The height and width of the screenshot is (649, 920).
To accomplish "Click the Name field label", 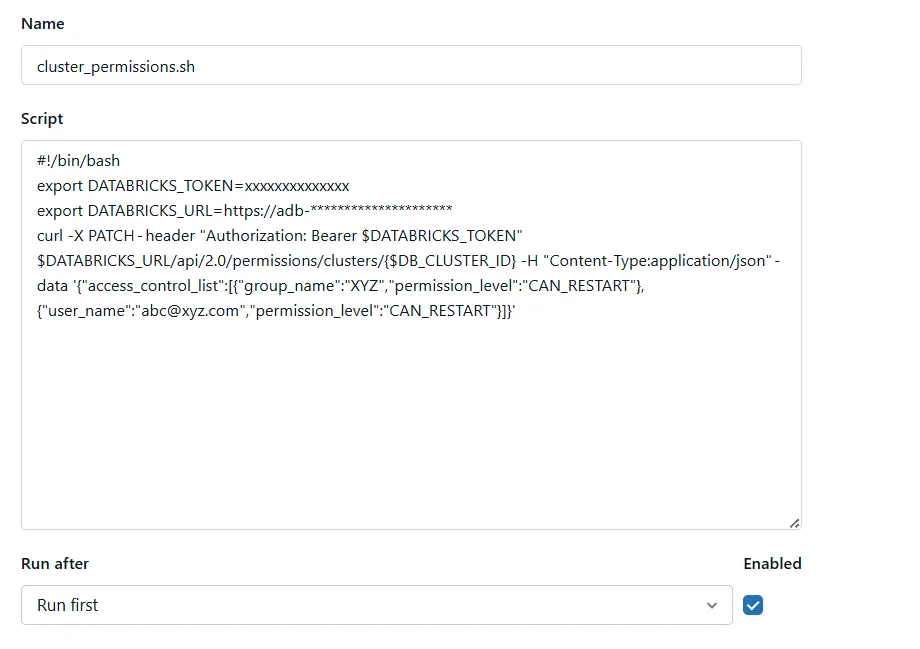I will click(42, 23).
